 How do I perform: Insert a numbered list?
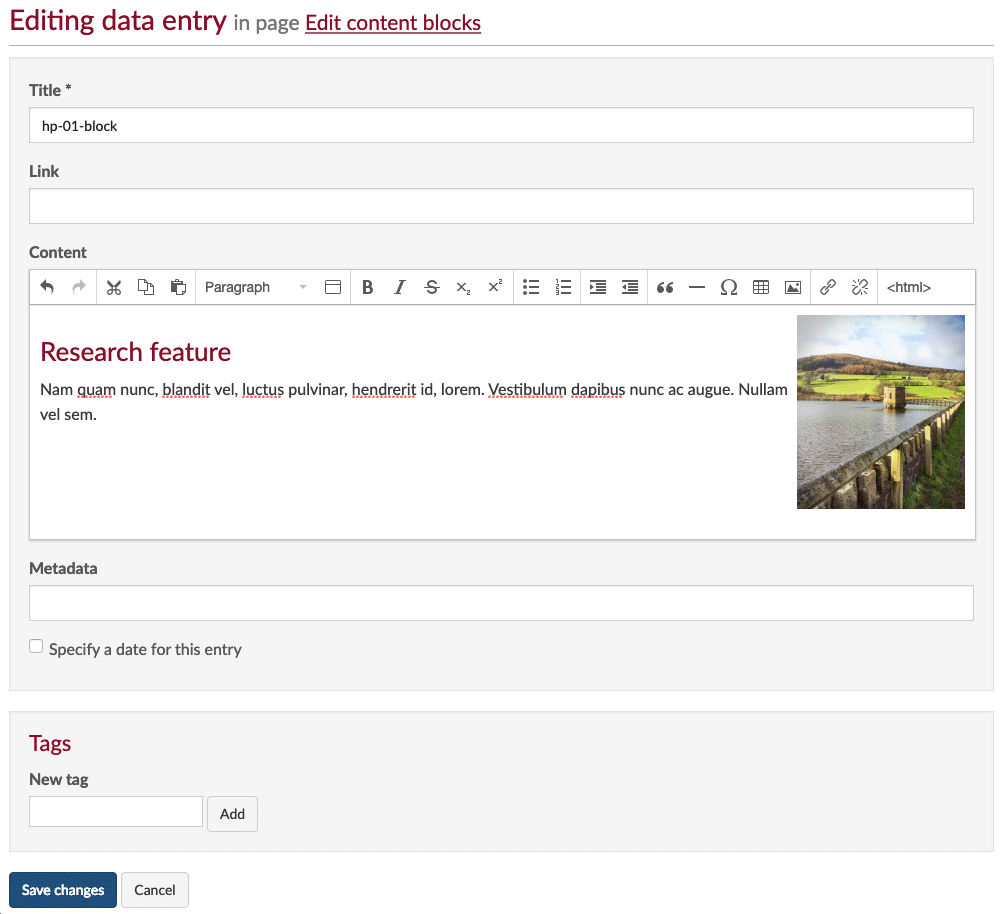tap(563, 287)
